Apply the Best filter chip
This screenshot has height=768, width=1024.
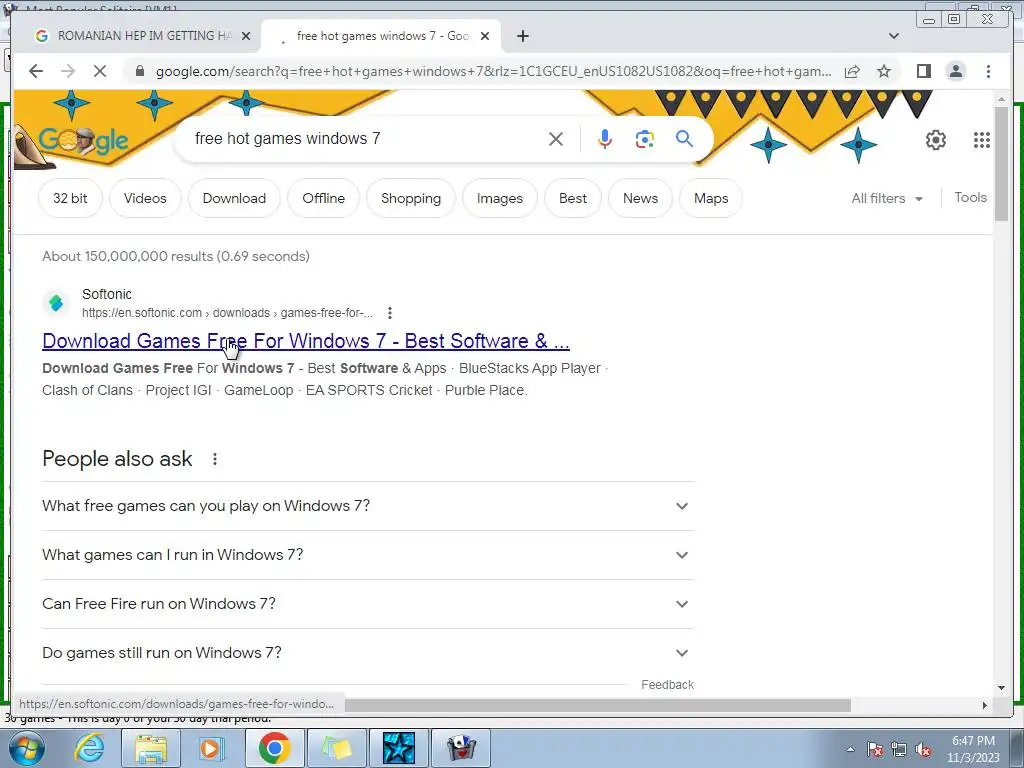click(x=573, y=198)
